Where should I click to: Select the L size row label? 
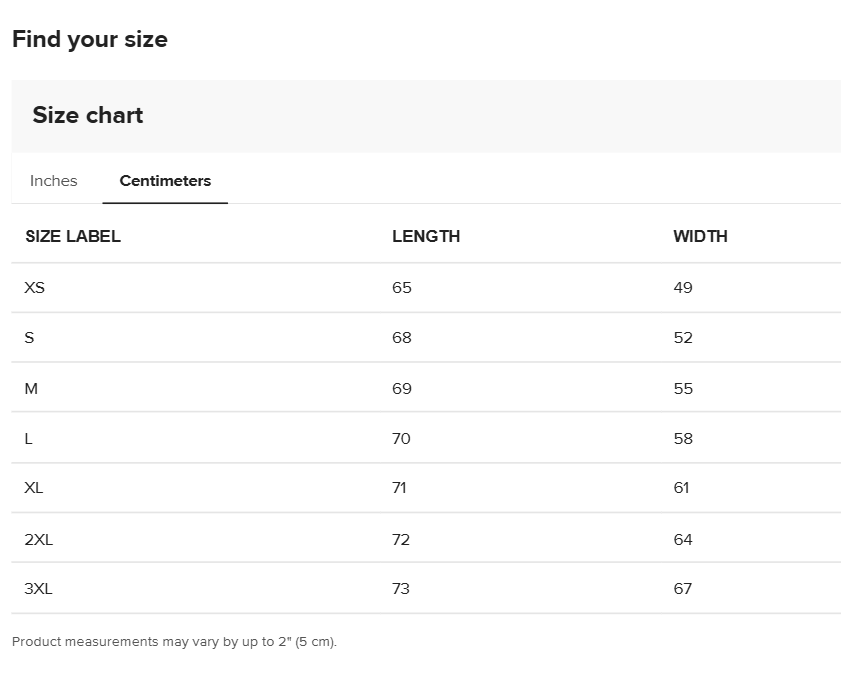click(x=28, y=438)
